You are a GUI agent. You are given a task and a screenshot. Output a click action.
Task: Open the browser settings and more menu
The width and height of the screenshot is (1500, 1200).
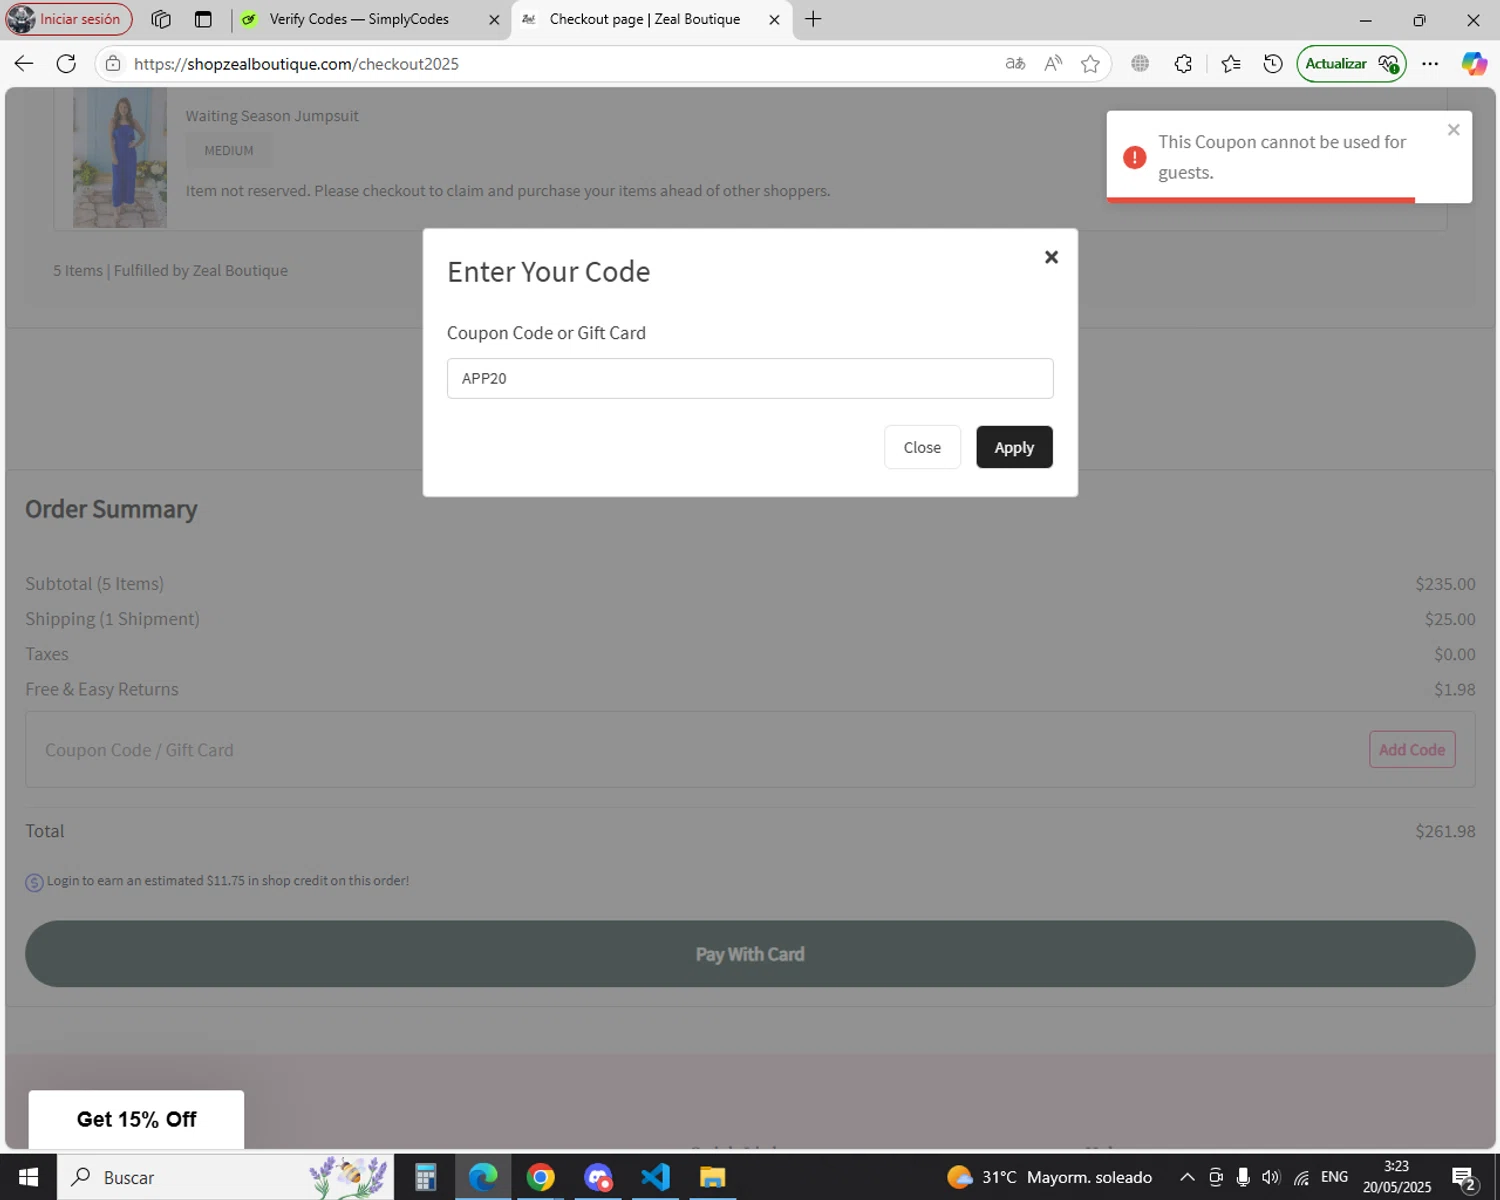coord(1430,64)
